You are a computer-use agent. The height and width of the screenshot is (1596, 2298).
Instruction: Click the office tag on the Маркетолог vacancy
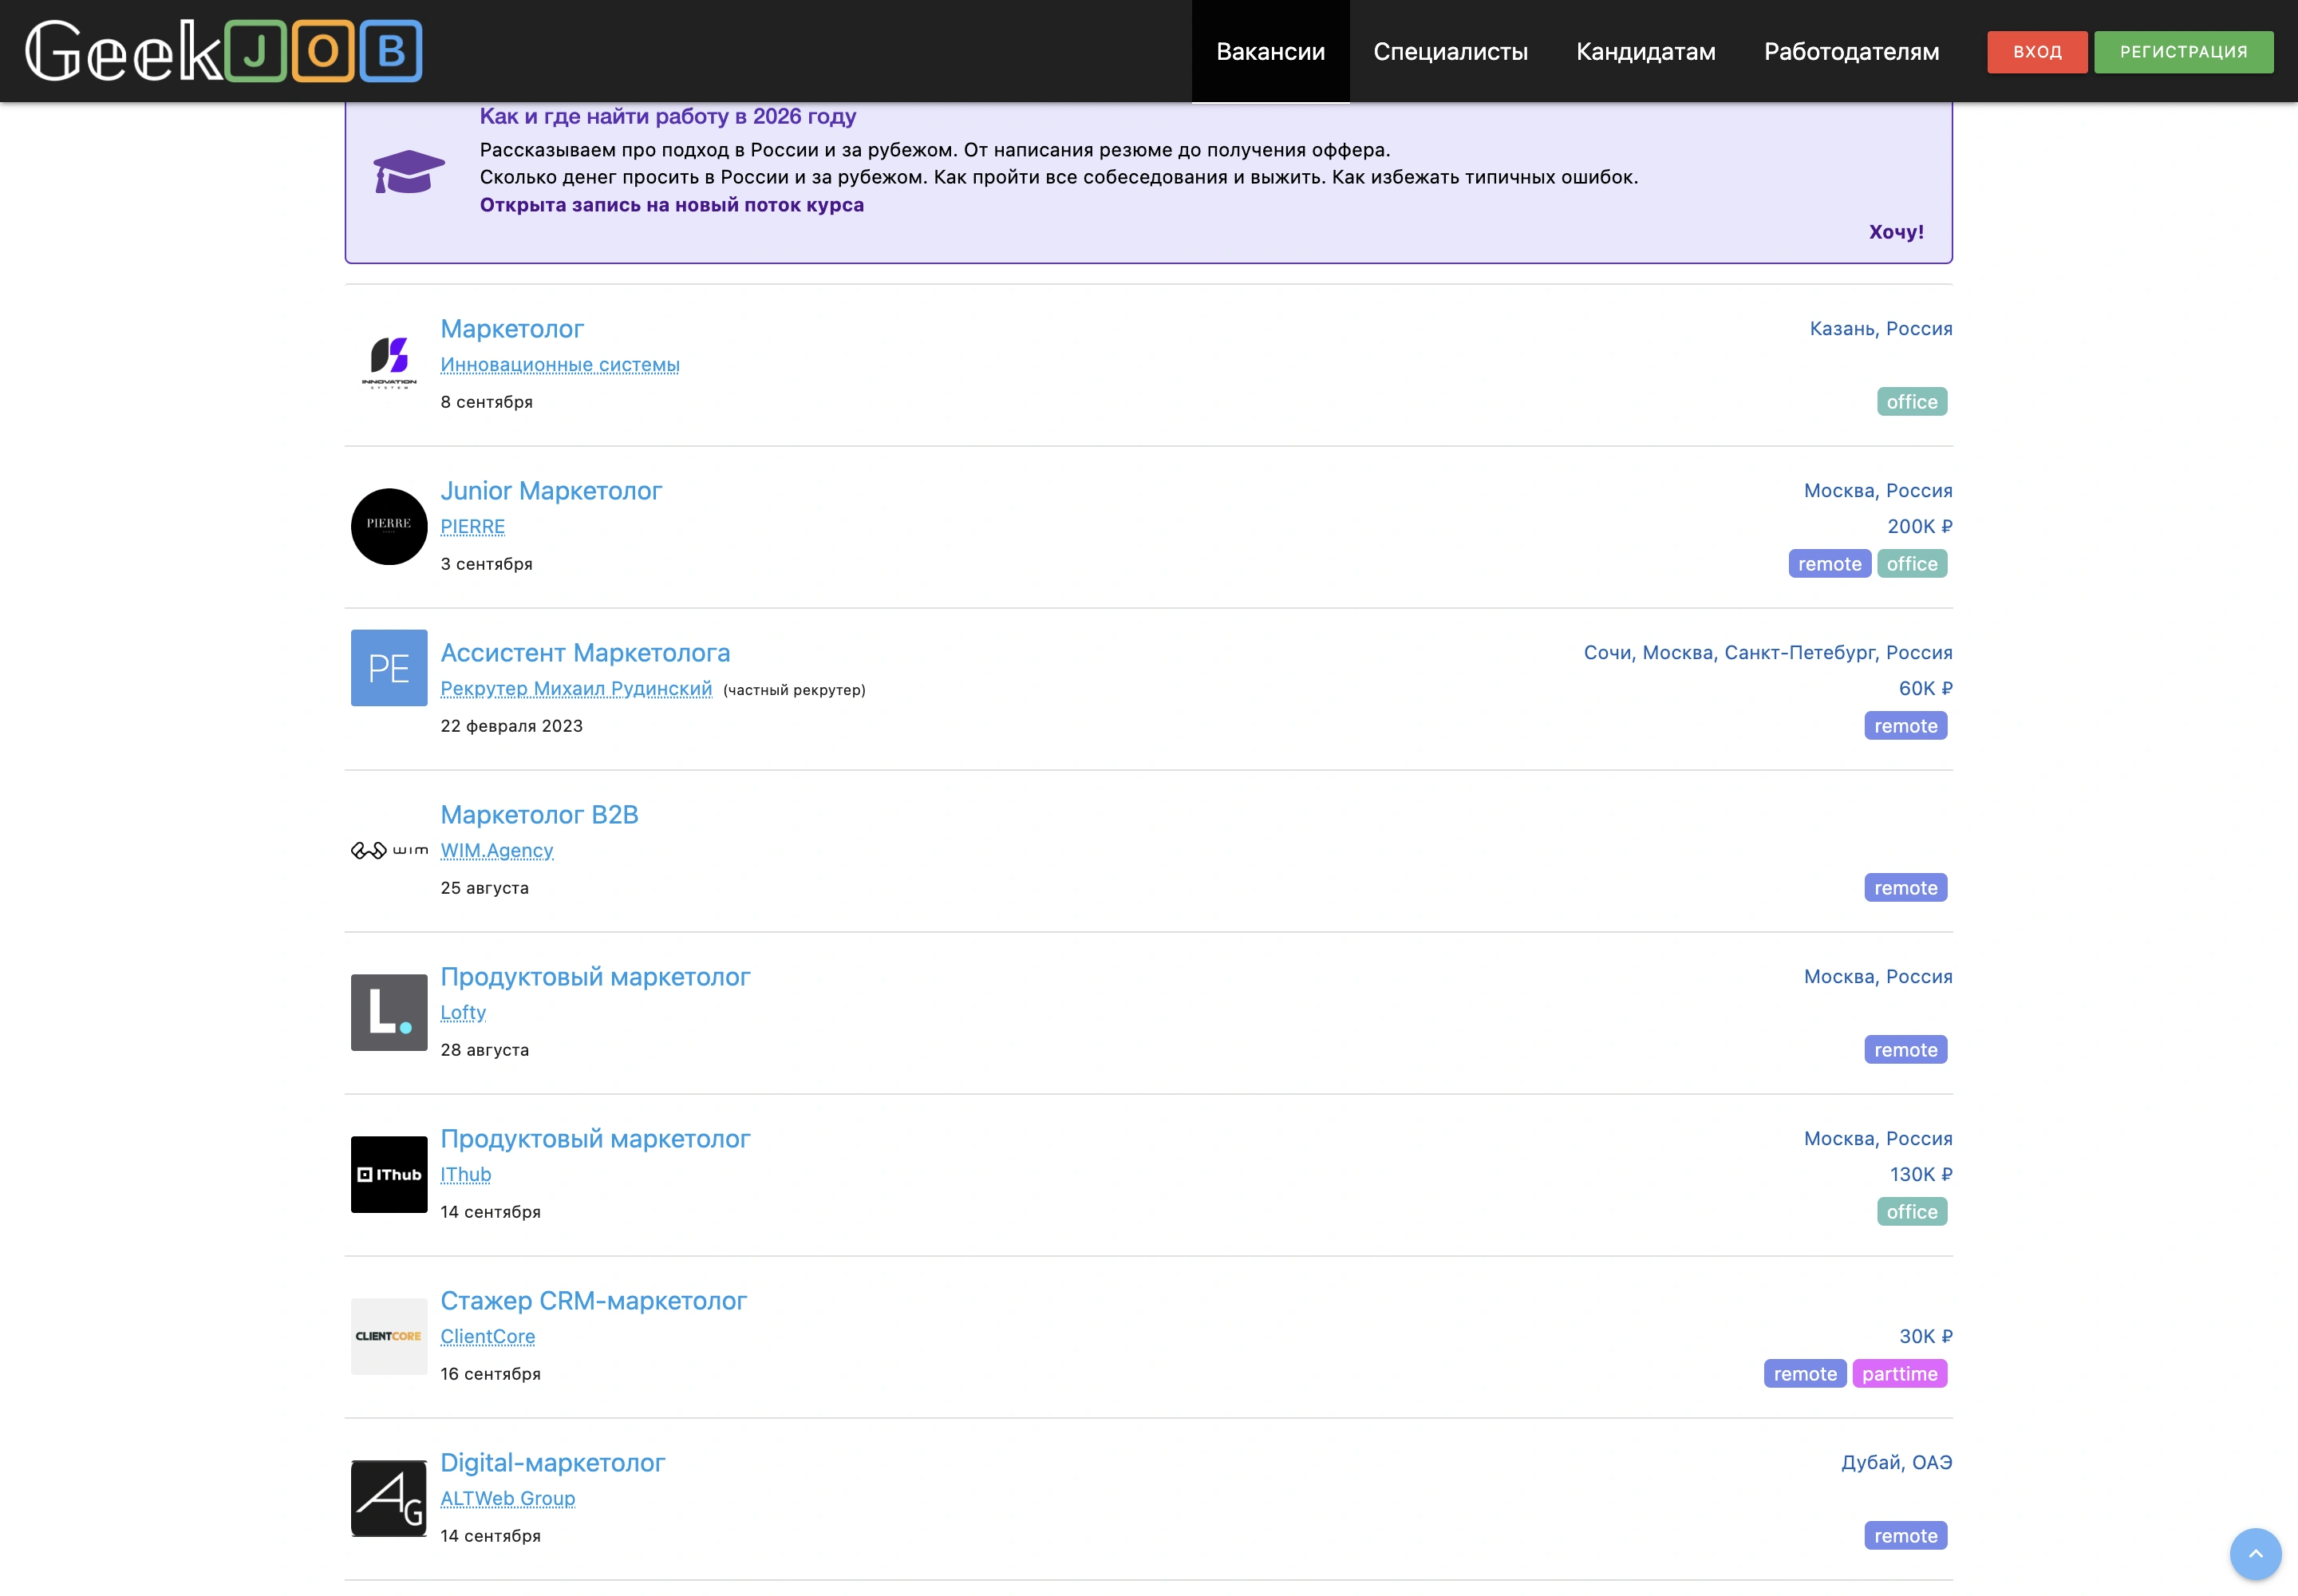click(1911, 402)
